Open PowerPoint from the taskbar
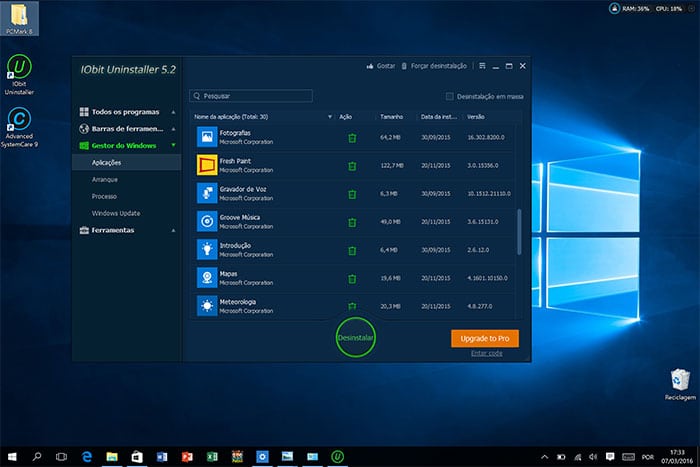700x467 pixels. tap(187, 456)
